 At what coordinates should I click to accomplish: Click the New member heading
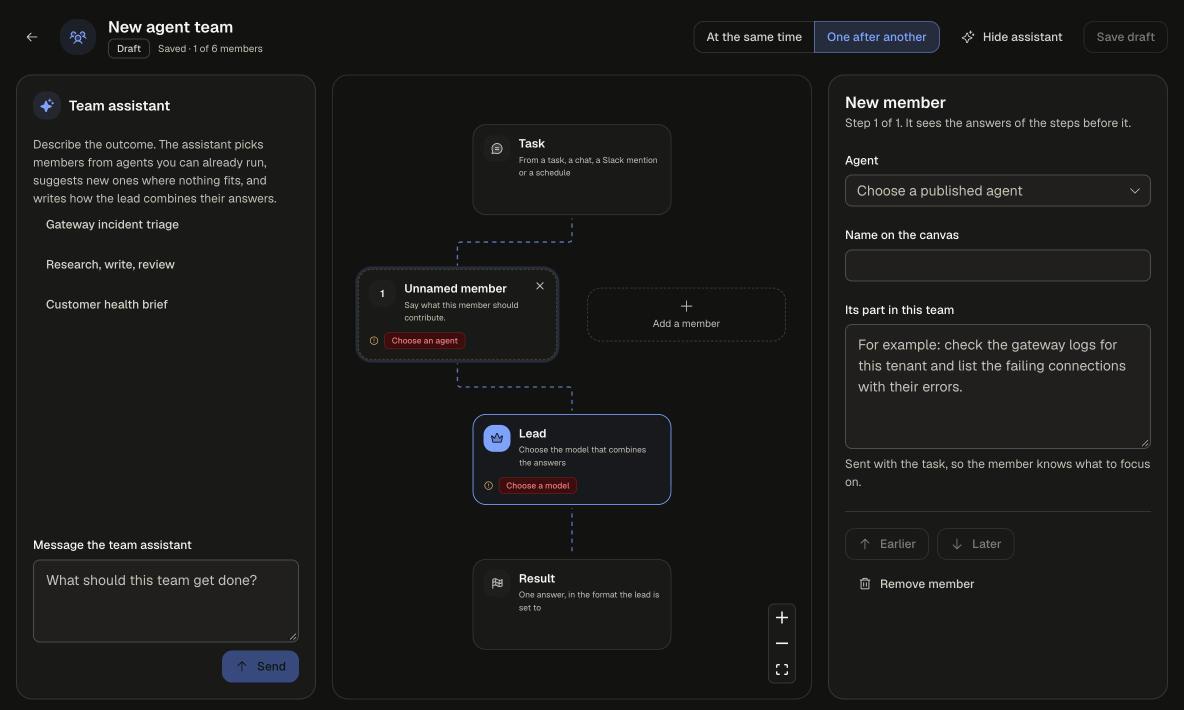pyautogui.click(x=895, y=103)
